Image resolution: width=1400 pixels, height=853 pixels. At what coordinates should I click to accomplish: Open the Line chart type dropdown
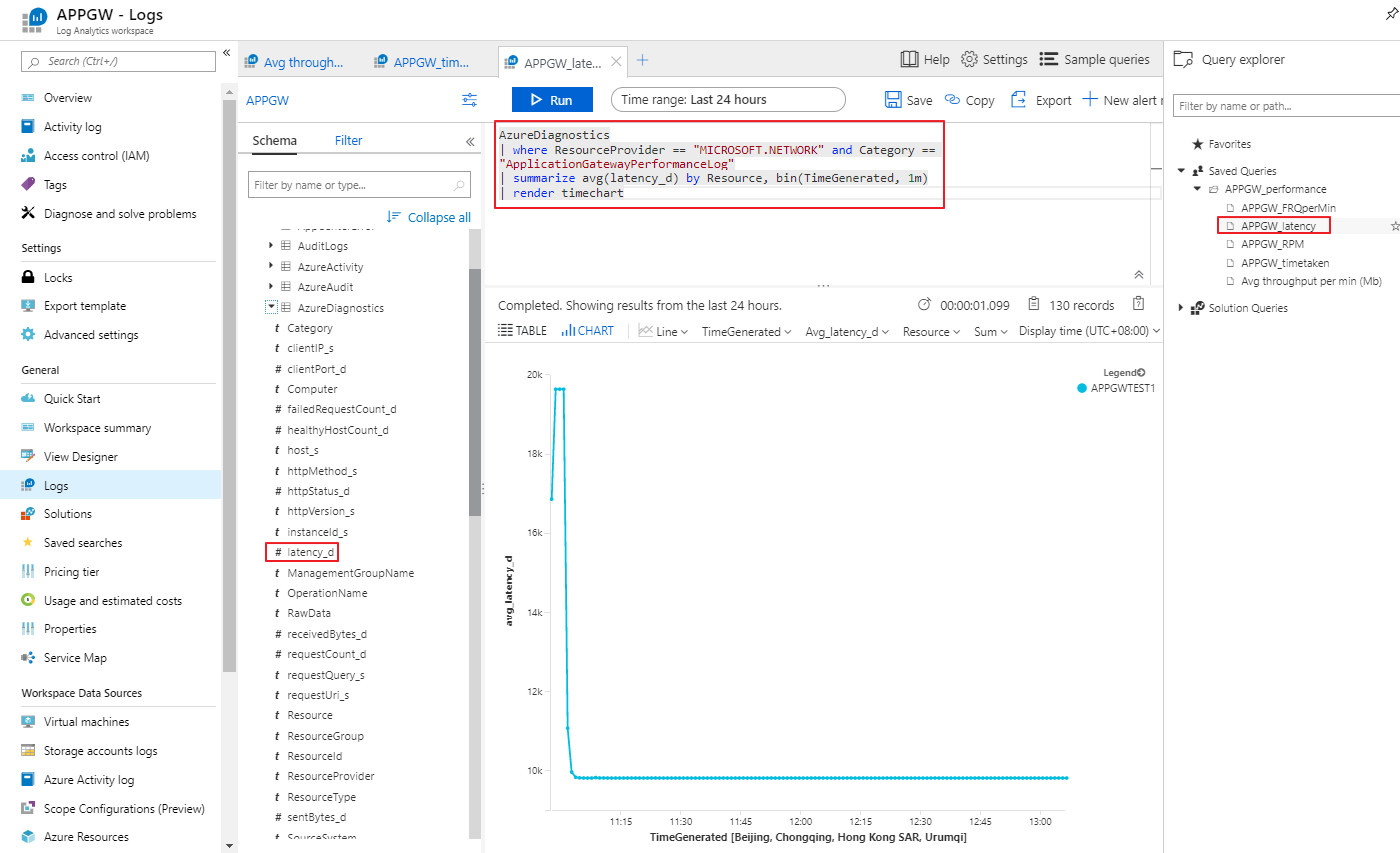pyautogui.click(x=664, y=331)
